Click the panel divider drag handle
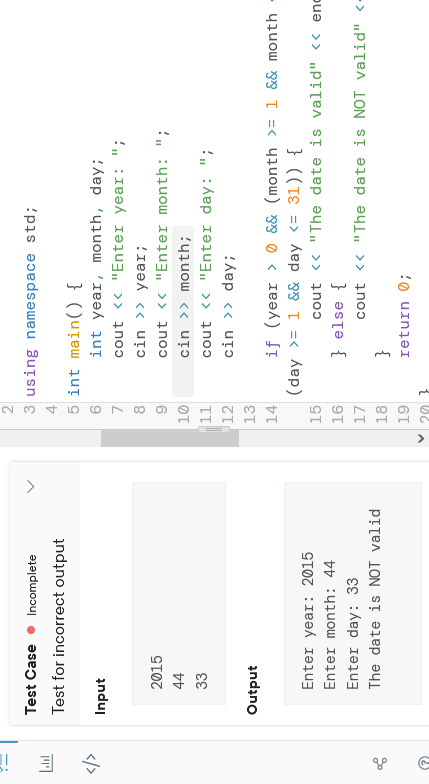 point(214,430)
